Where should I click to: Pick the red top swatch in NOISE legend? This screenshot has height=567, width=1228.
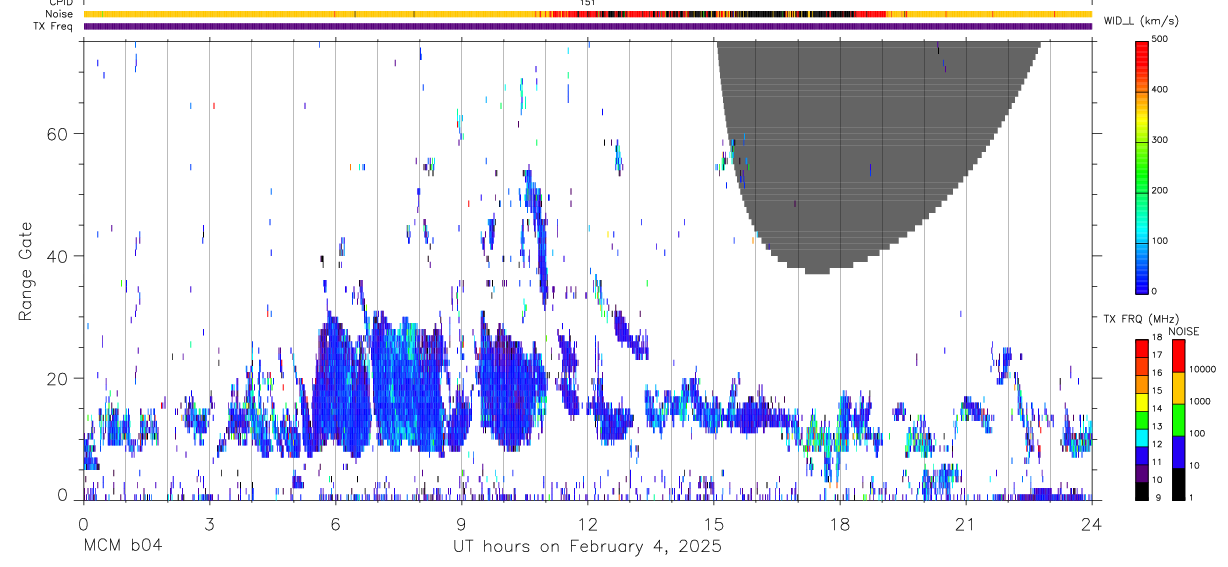pos(1179,356)
